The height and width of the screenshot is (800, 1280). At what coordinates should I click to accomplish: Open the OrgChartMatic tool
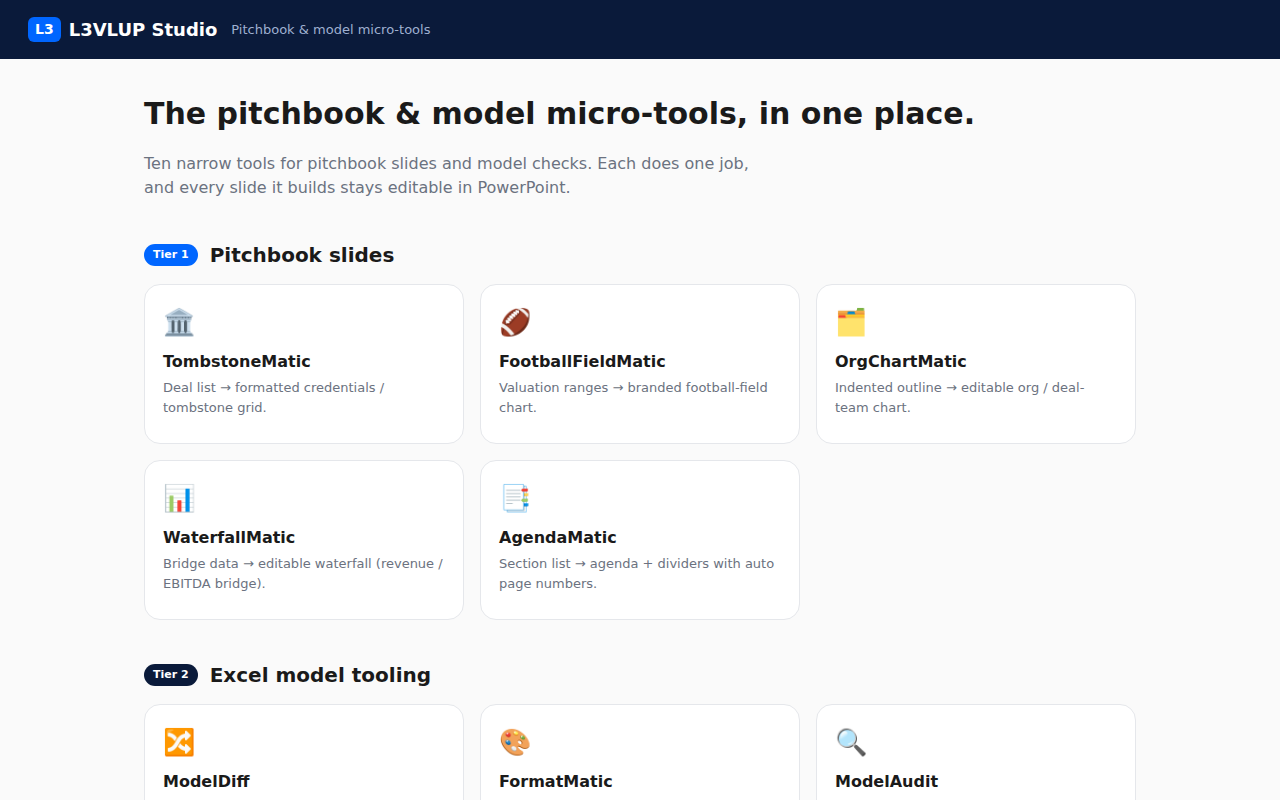pos(976,364)
